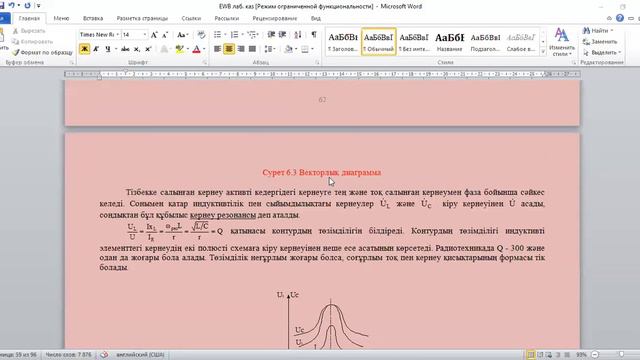Click the English (США) language indicator in status bar
Screen dimensions: 640x360
(x=140, y=355)
